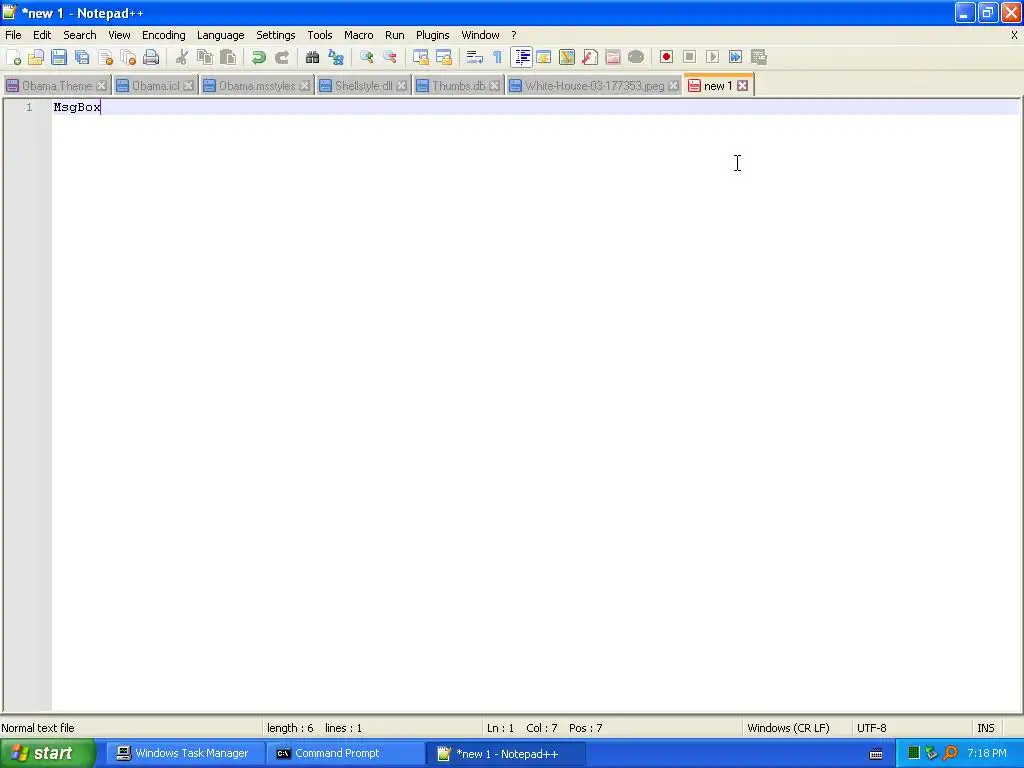Open the Settings menu
The image size is (1024, 768).
coord(276,35)
